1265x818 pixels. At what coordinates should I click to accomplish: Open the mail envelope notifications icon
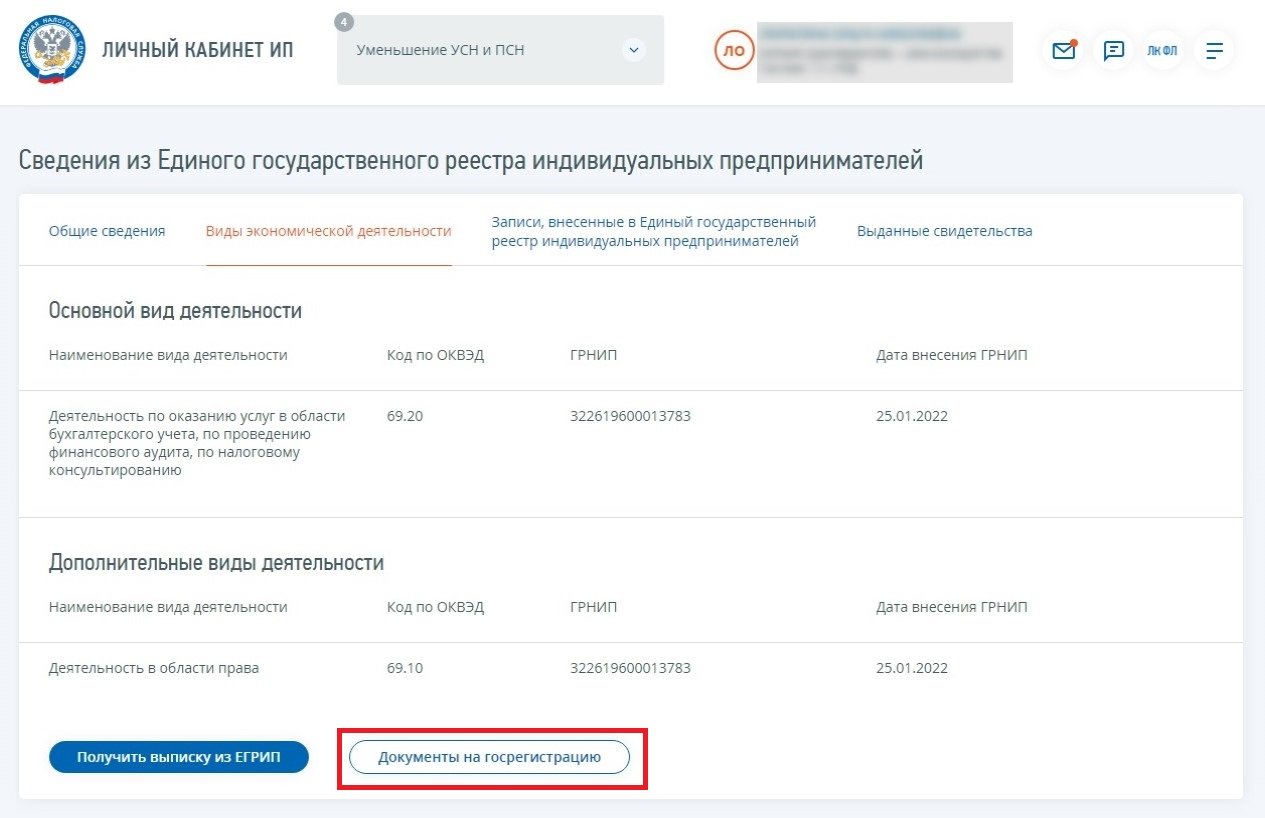tap(1064, 51)
